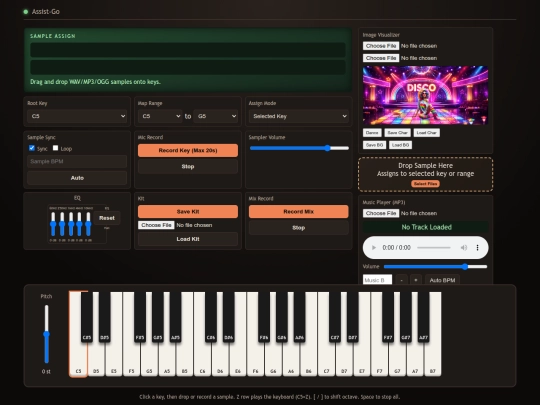This screenshot has height=405, width=540.
Task: Click the Save Char button
Action: [x=397, y=133]
